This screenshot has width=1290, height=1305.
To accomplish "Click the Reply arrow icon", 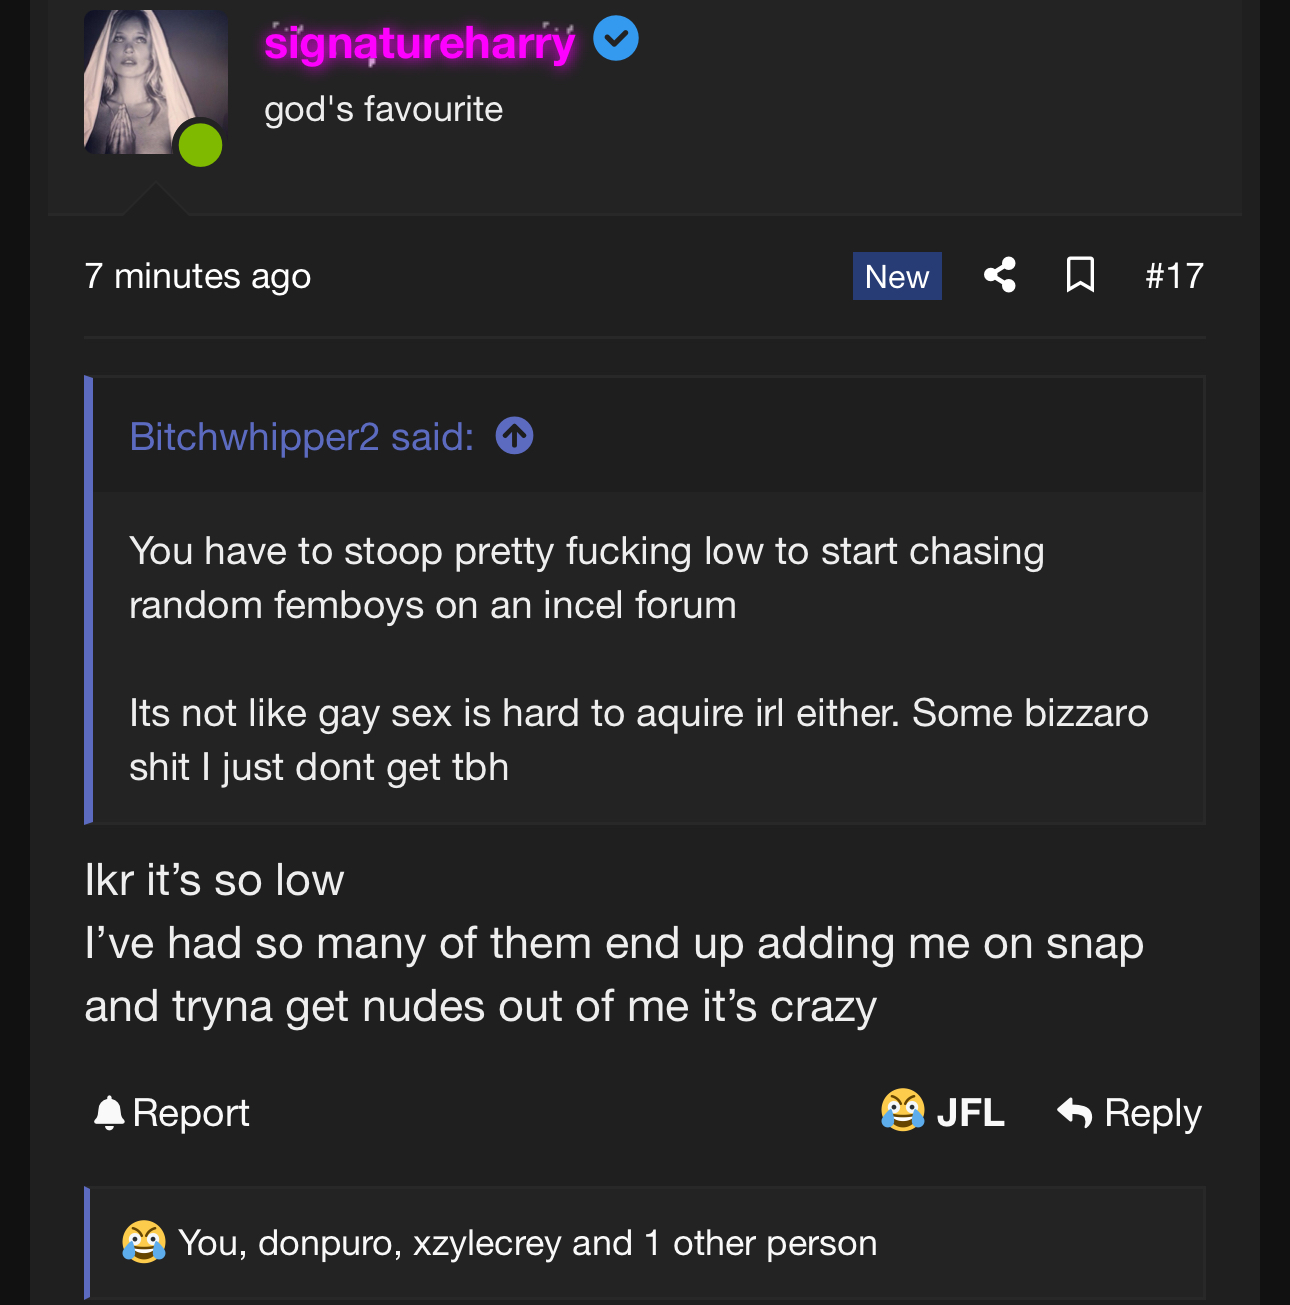I will pyautogui.click(x=1075, y=1112).
